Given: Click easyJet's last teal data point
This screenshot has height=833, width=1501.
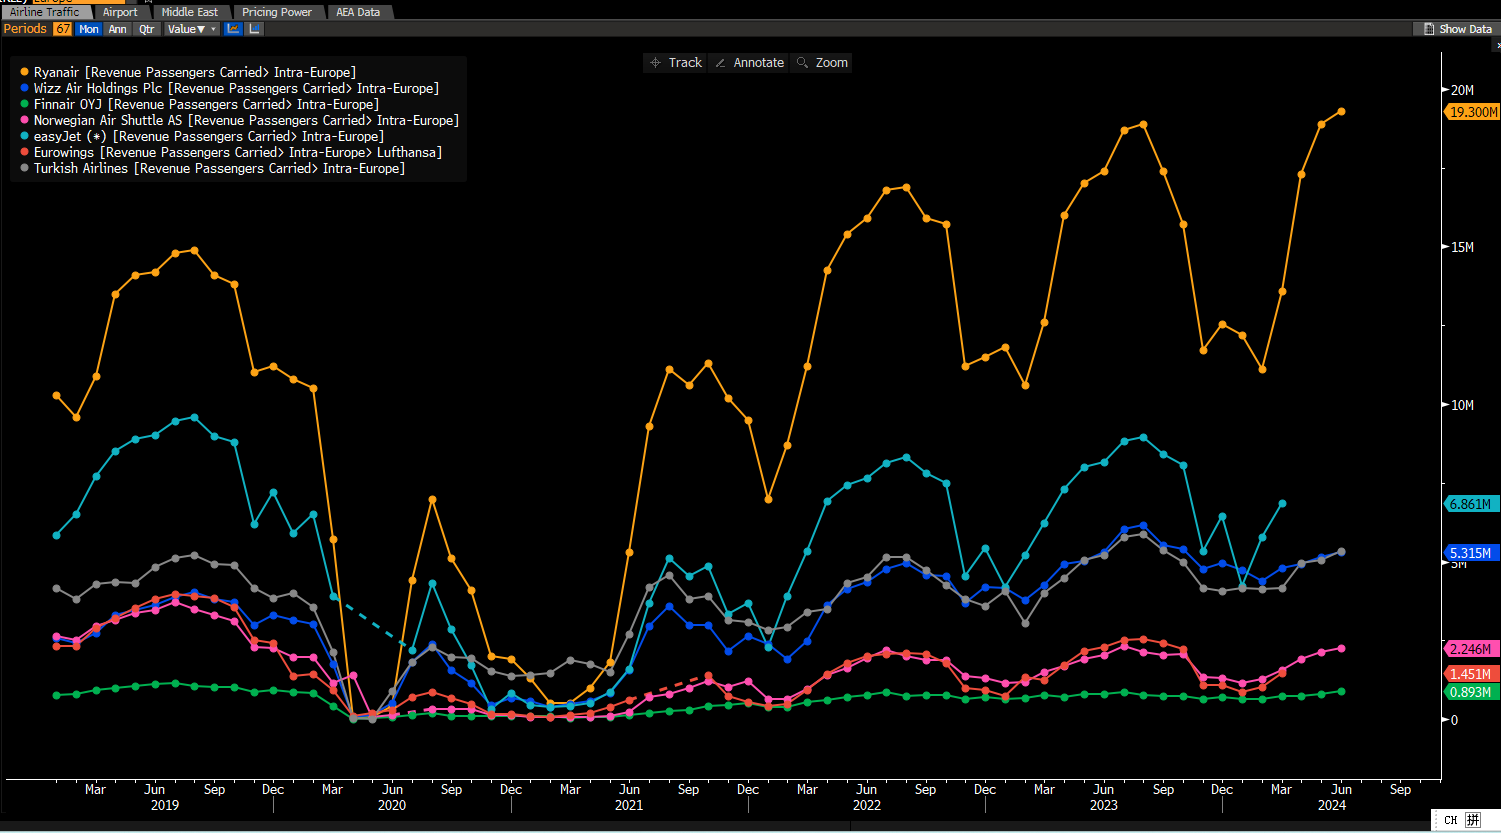Looking at the screenshot, I should pos(1282,504).
